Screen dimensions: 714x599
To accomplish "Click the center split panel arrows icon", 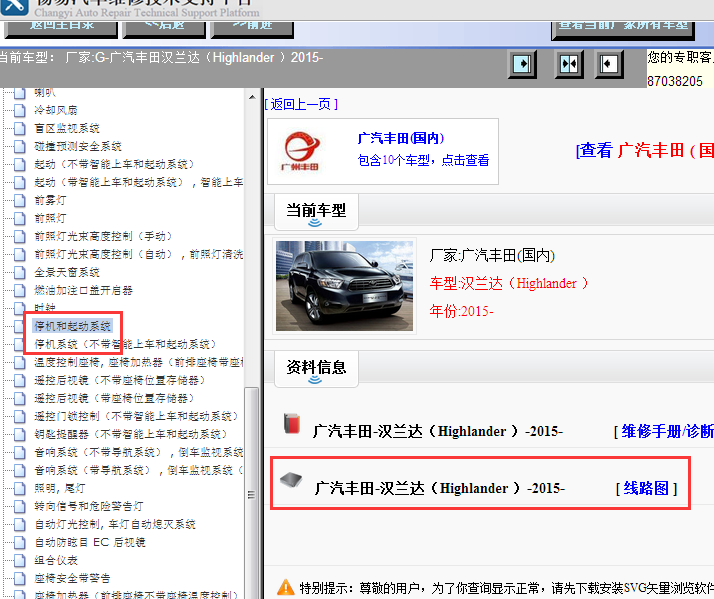I will (569, 64).
